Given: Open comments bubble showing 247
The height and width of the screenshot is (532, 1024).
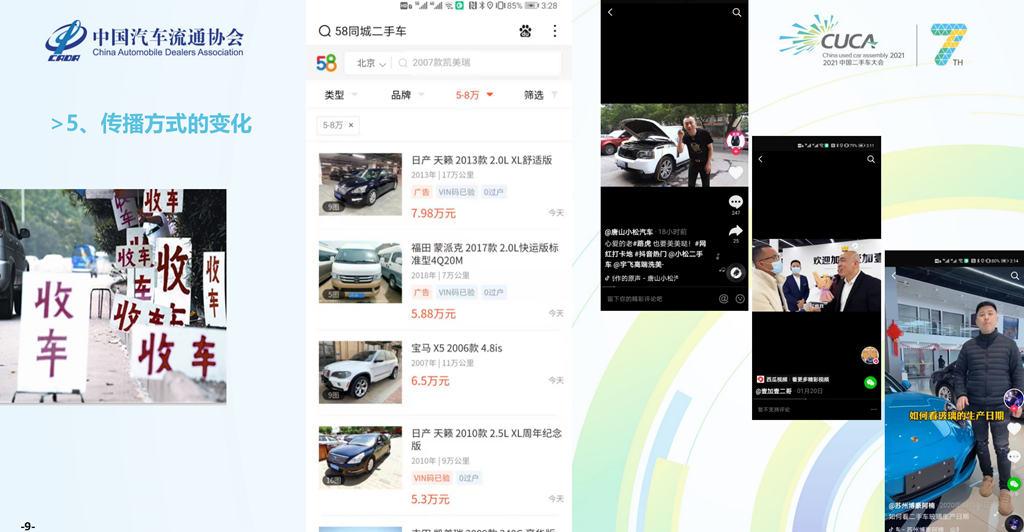Looking at the screenshot, I should [x=735, y=204].
